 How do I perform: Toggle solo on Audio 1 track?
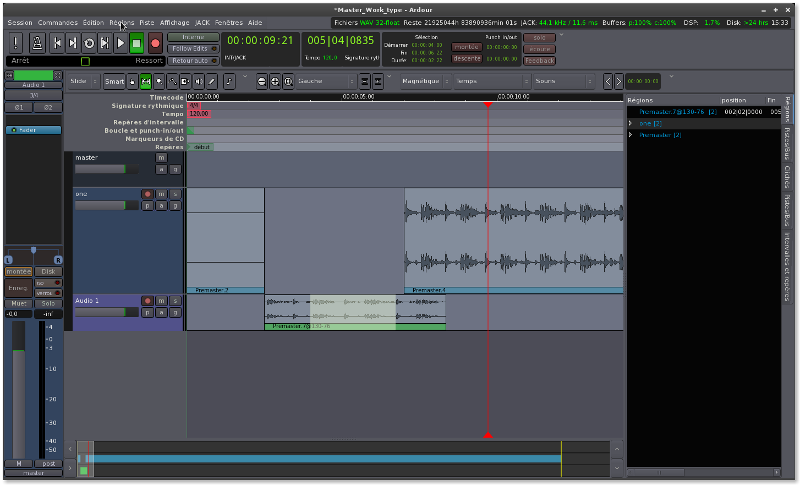(x=175, y=300)
